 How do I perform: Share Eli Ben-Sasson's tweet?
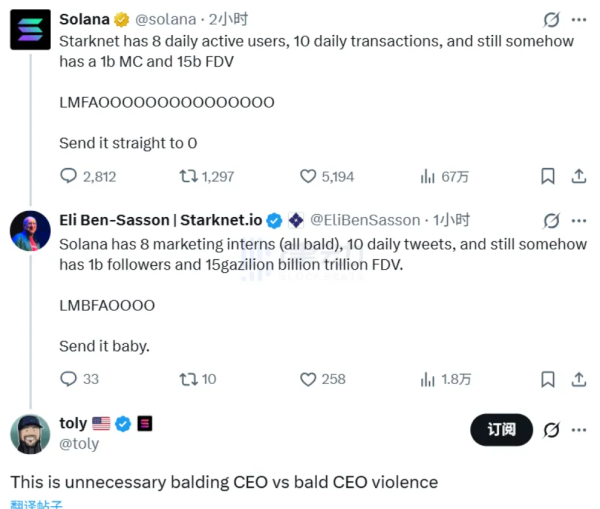[578, 379]
